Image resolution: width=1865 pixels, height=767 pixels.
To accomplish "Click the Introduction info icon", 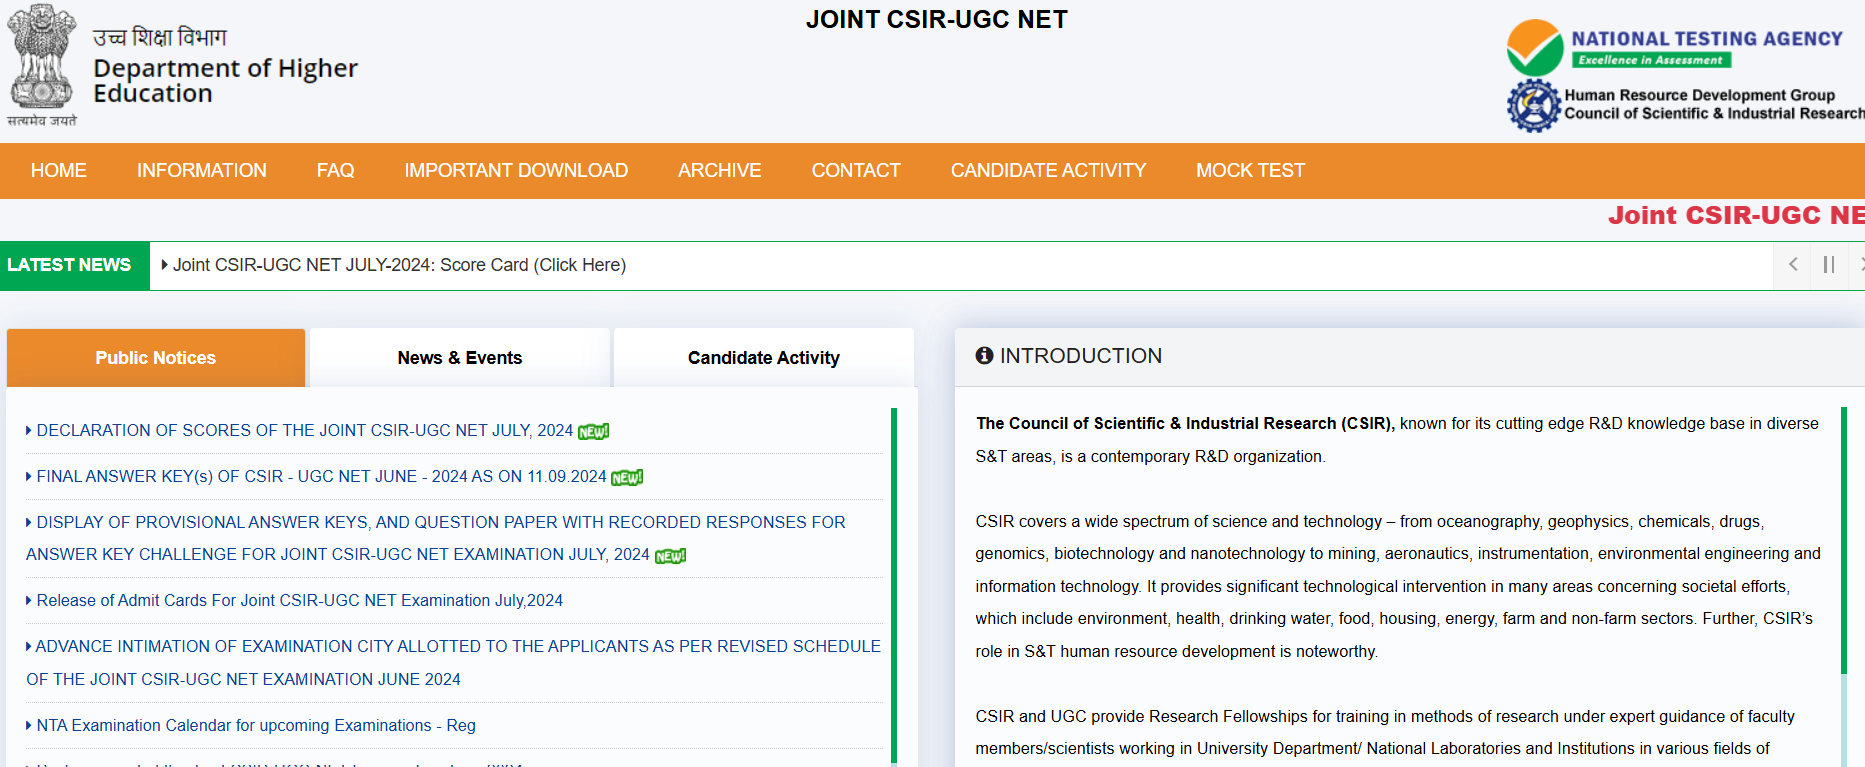I will coord(985,356).
